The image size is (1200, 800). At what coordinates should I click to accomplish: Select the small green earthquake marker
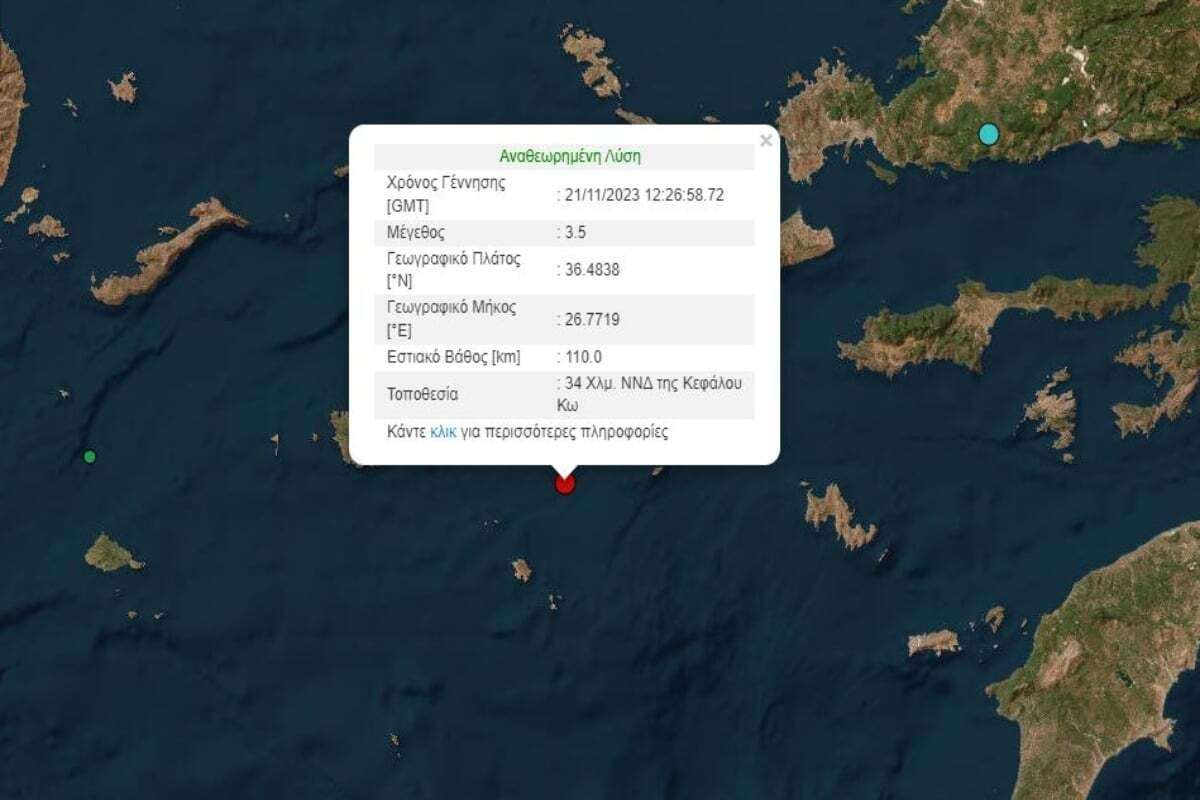(x=90, y=457)
